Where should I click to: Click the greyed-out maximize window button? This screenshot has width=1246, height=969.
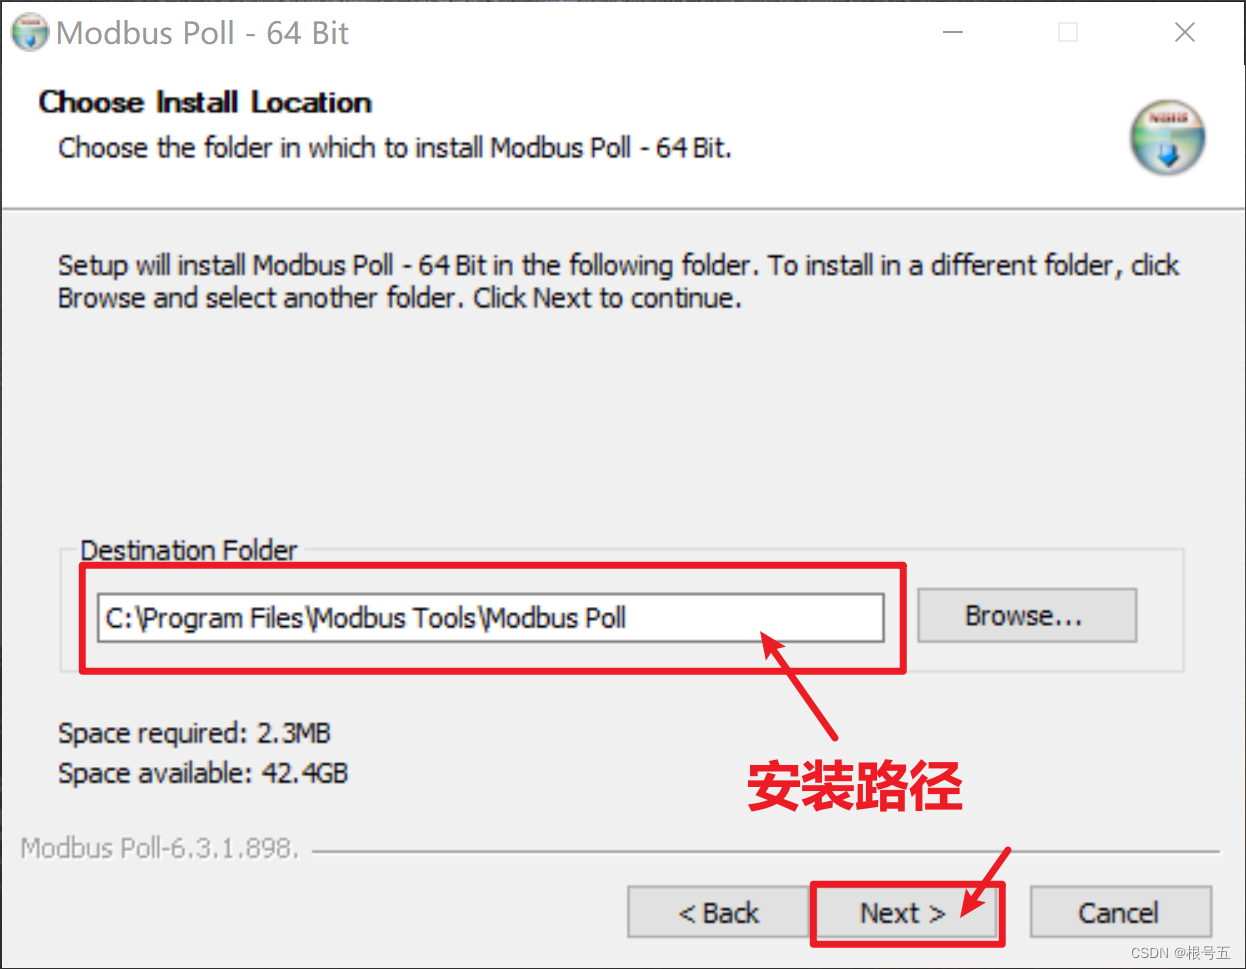pyautogui.click(x=1068, y=33)
